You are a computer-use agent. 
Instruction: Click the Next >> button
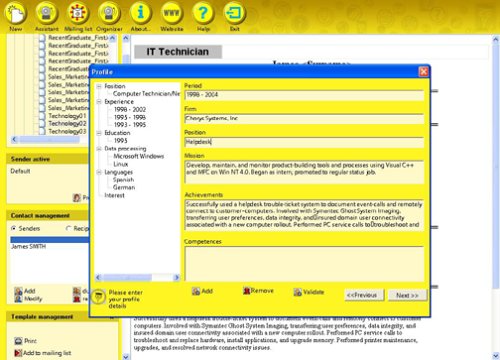pyautogui.click(x=407, y=295)
